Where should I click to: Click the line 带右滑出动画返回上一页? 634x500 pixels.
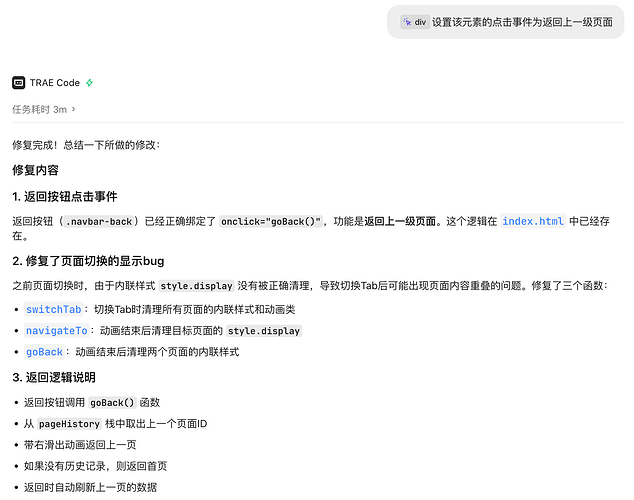tap(80, 445)
